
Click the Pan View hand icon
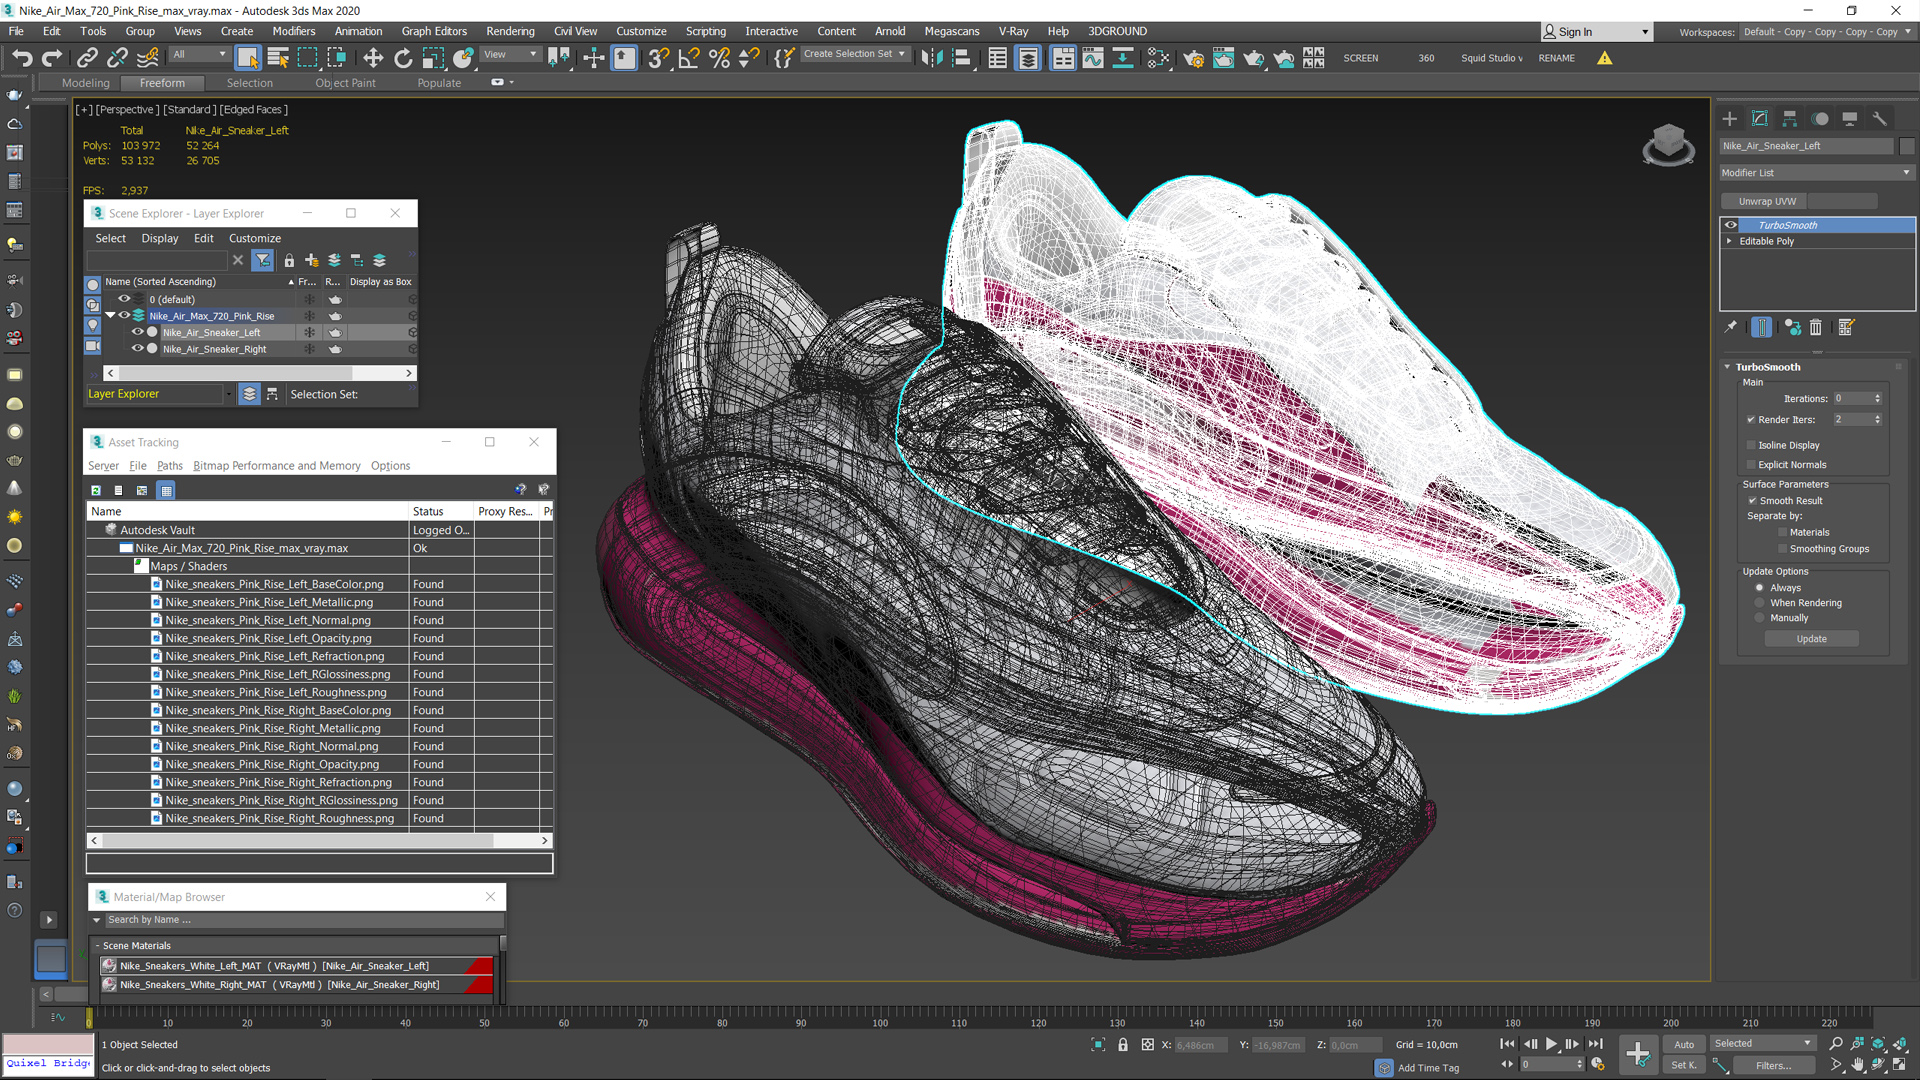tap(1857, 1065)
